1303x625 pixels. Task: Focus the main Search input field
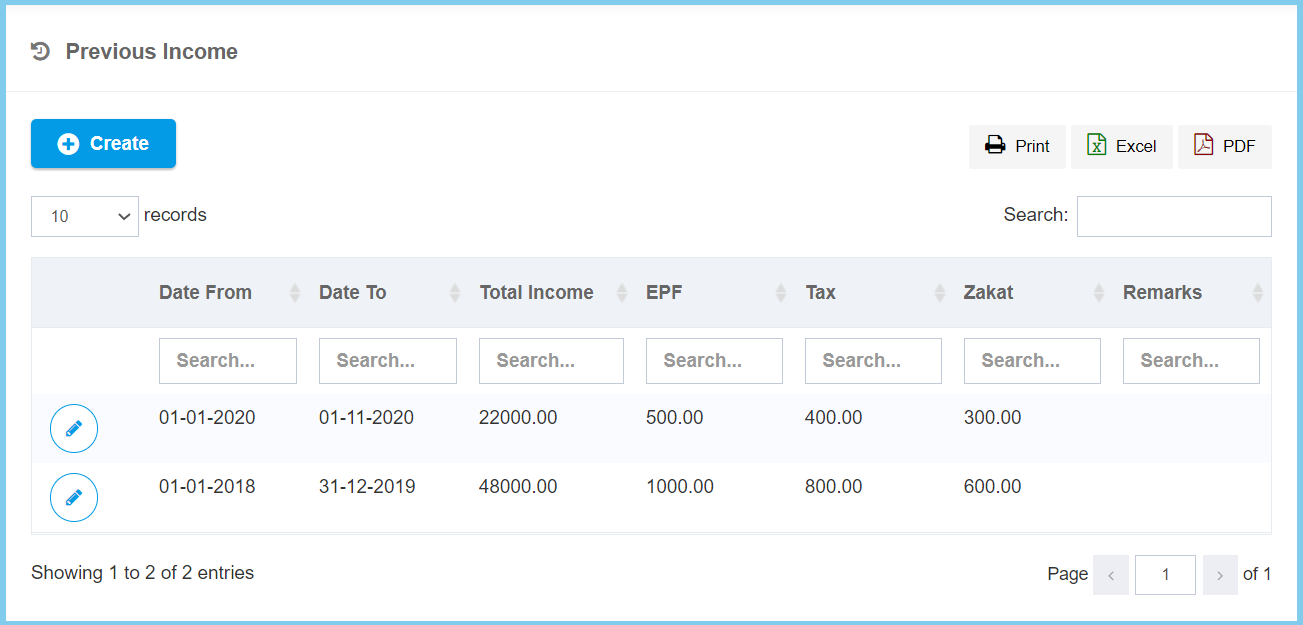point(1173,216)
